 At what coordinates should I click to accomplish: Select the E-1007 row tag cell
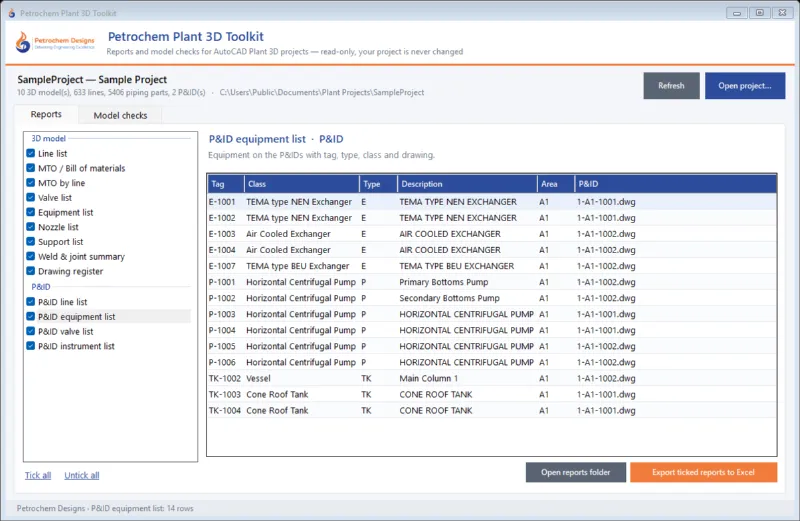pyautogui.click(x=222, y=266)
